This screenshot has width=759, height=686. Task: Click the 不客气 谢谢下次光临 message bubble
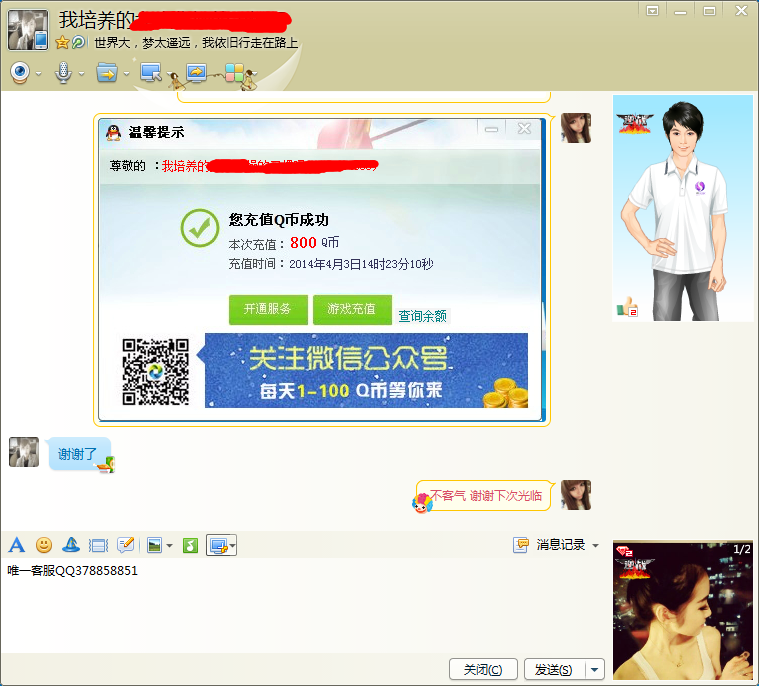click(x=484, y=495)
